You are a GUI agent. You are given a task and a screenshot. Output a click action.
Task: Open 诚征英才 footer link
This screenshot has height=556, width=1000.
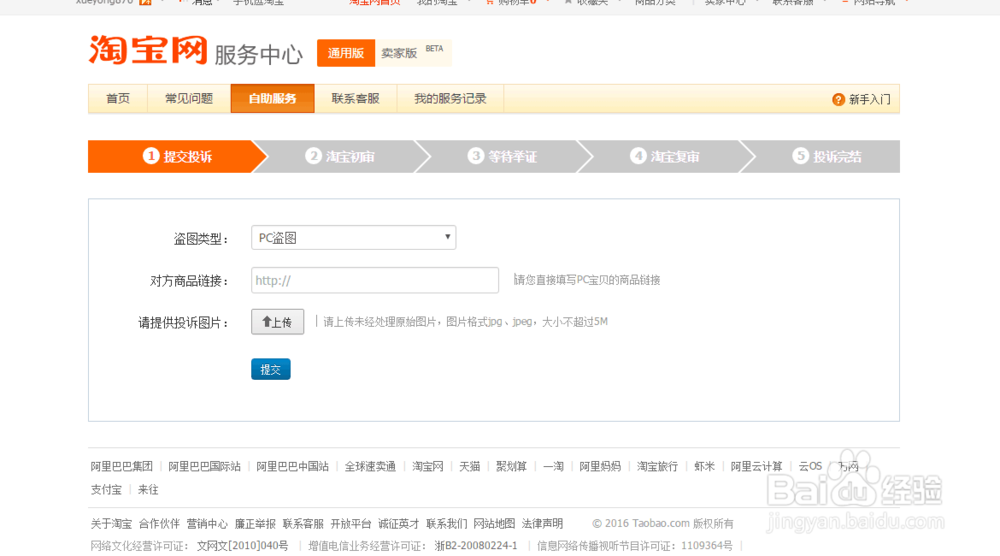[x=399, y=524]
